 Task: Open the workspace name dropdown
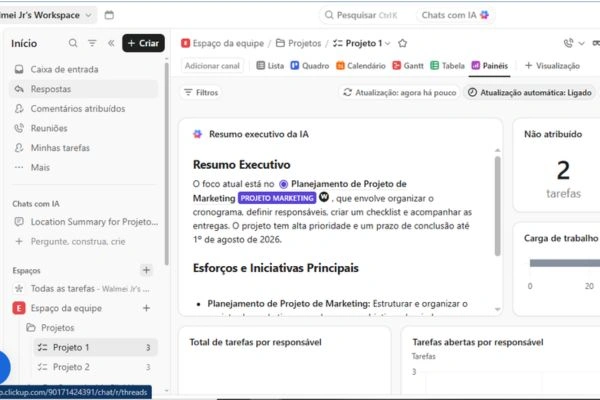pyautogui.click(x=46, y=15)
